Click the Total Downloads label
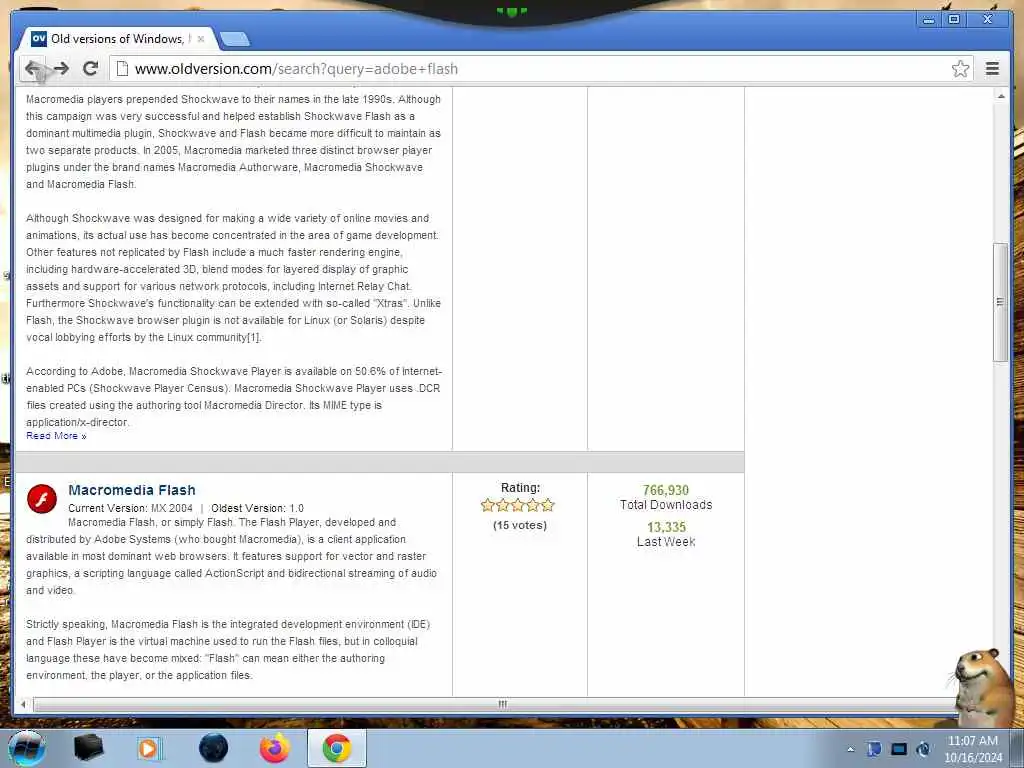1024x768 pixels. pos(665,505)
